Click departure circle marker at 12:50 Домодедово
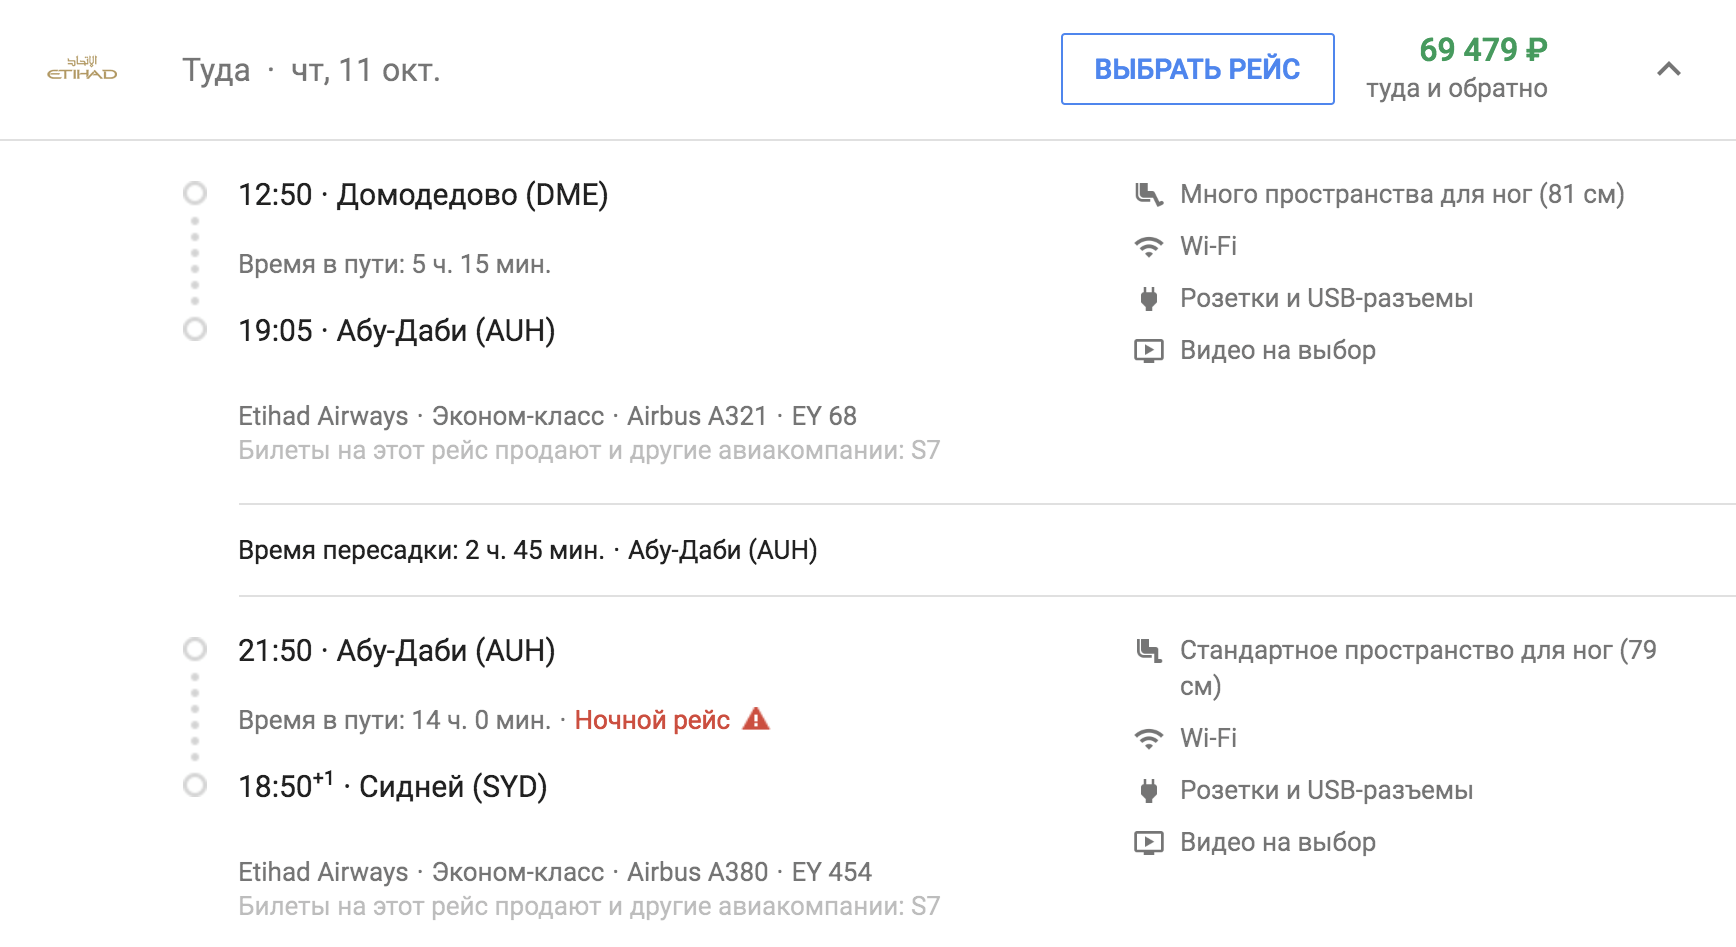This screenshot has width=1736, height=947. point(195,193)
